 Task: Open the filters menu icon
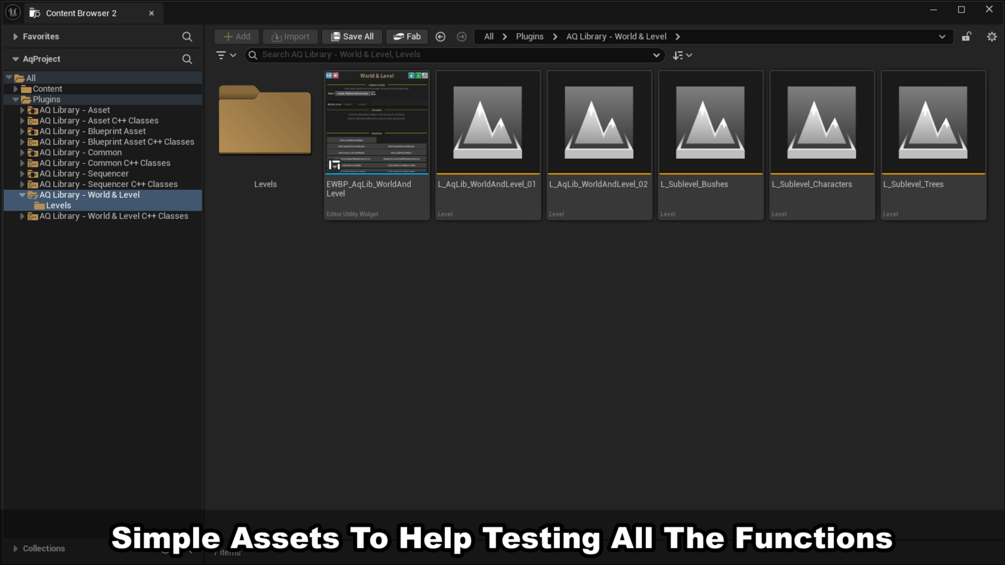point(226,55)
